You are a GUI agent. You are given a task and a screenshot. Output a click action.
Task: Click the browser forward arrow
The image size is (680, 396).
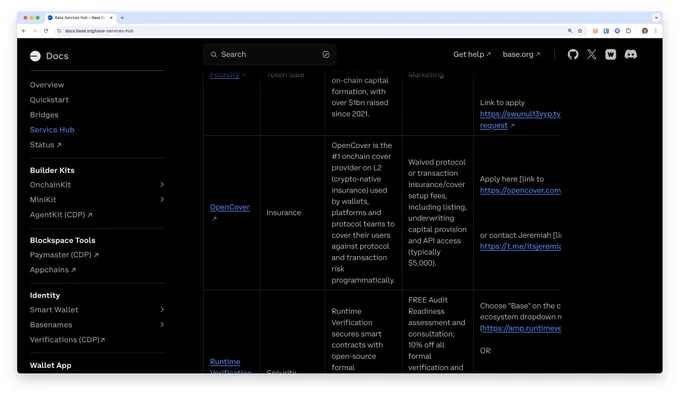pyautogui.click(x=35, y=31)
